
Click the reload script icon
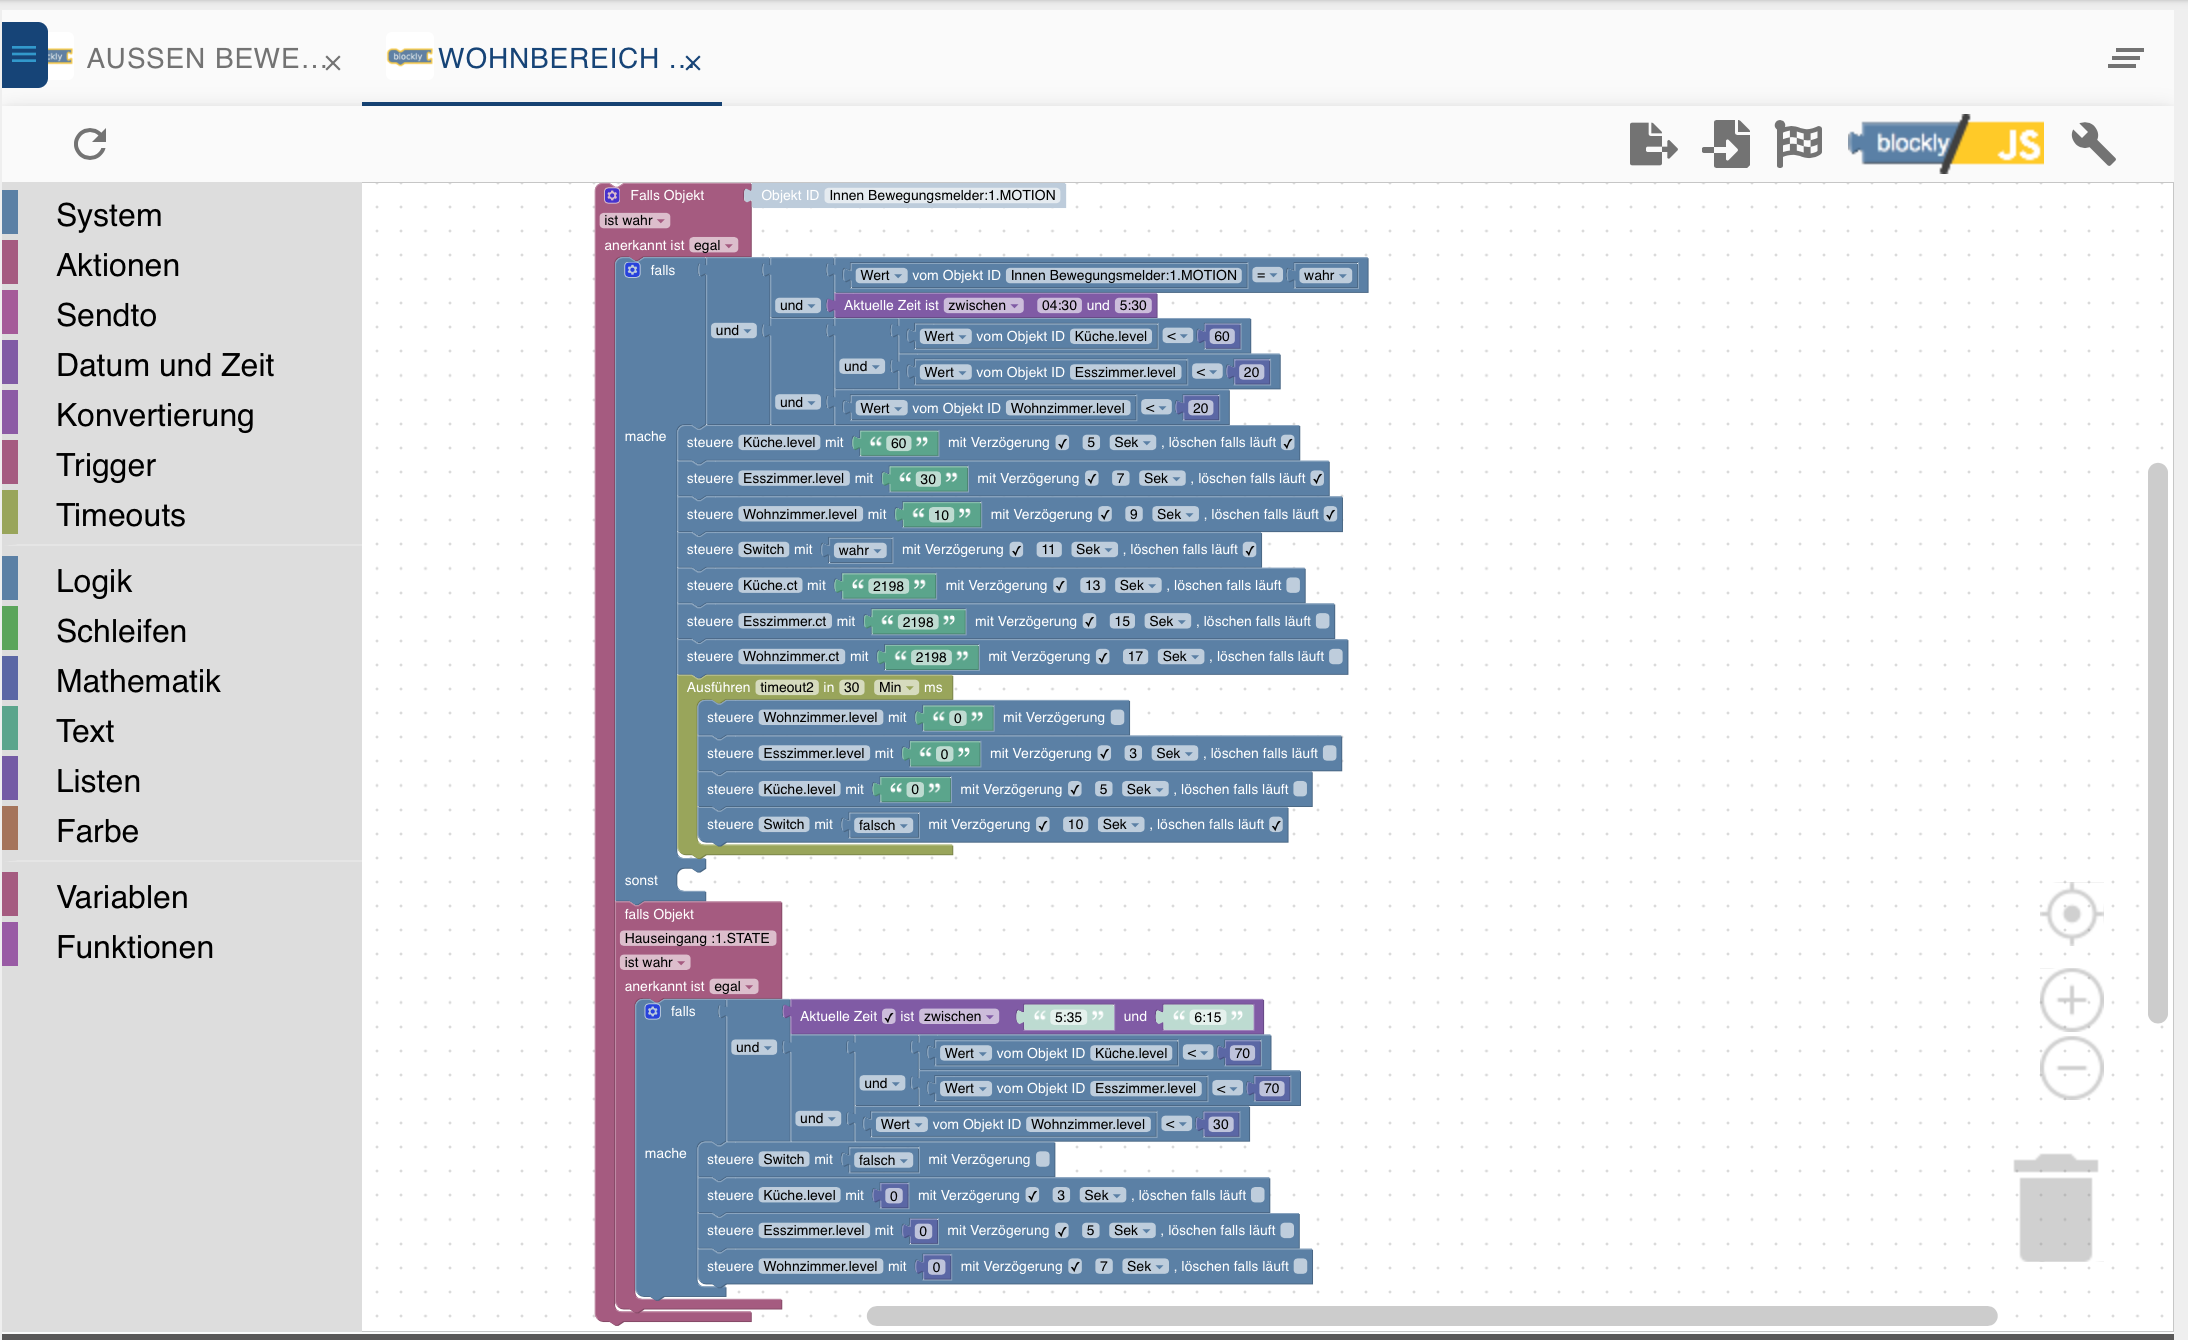point(90,144)
